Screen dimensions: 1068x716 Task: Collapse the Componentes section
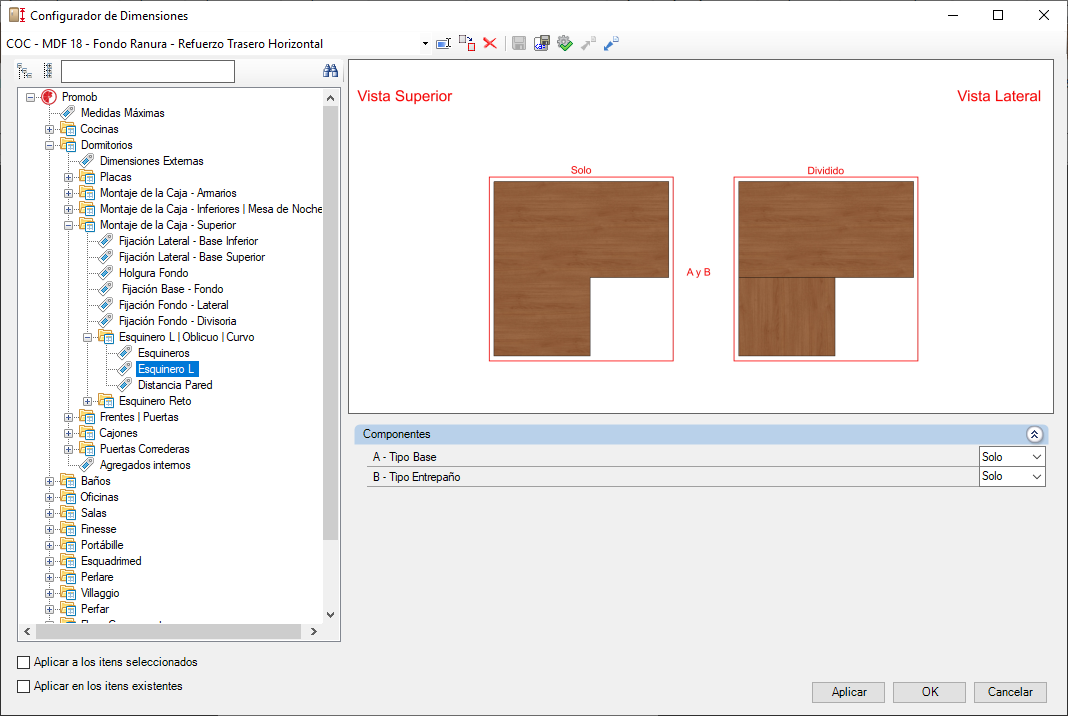(x=1034, y=434)
